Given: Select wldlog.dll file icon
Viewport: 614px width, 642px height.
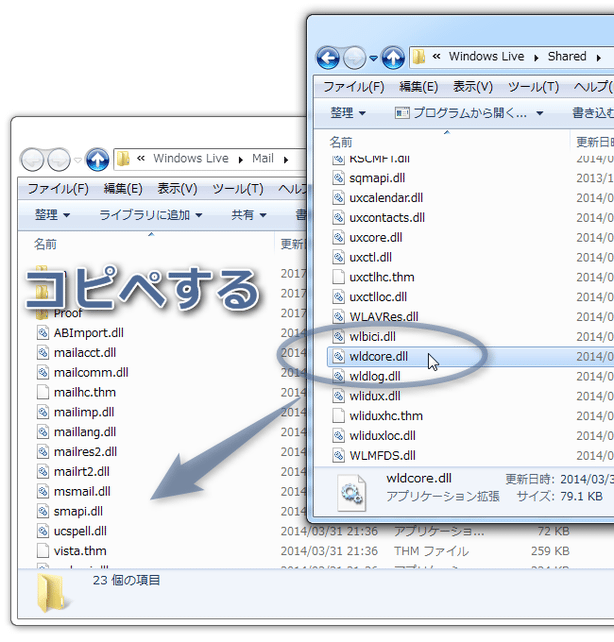Looking at the screenshot, I should pyautogui.click(x=338, y=376).
